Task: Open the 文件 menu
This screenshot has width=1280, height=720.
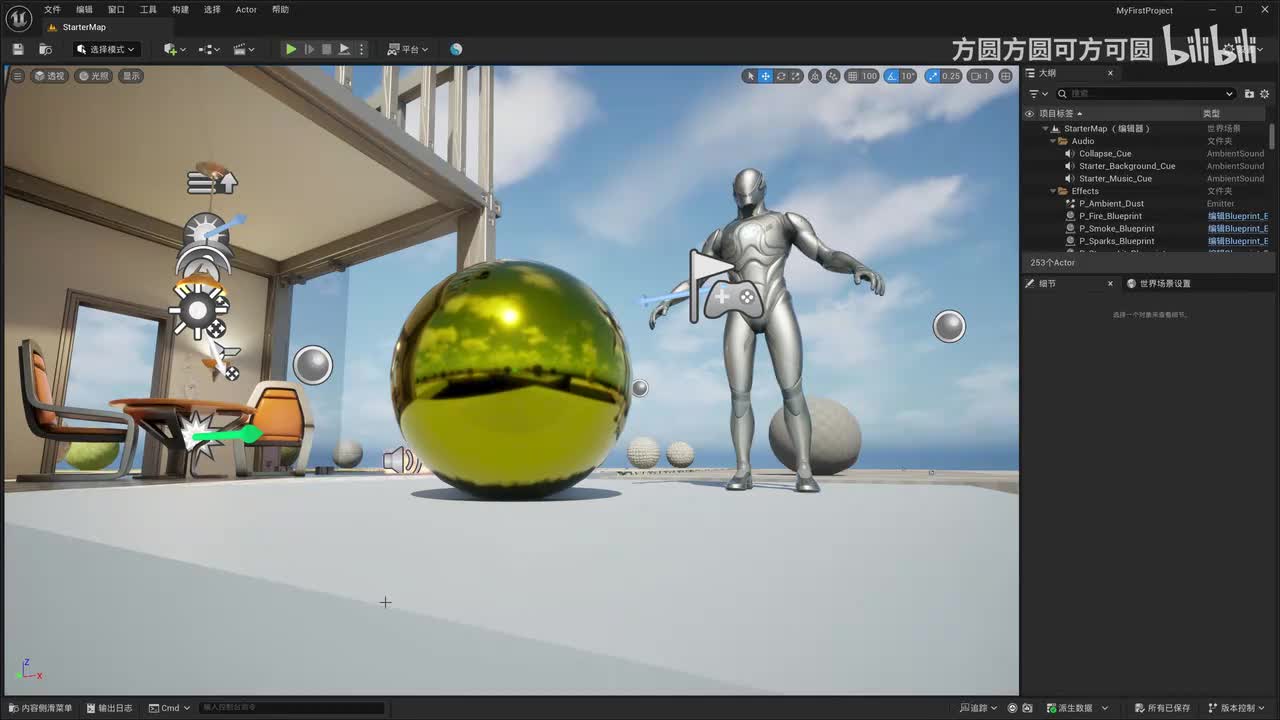Action: tap(52, 10)
